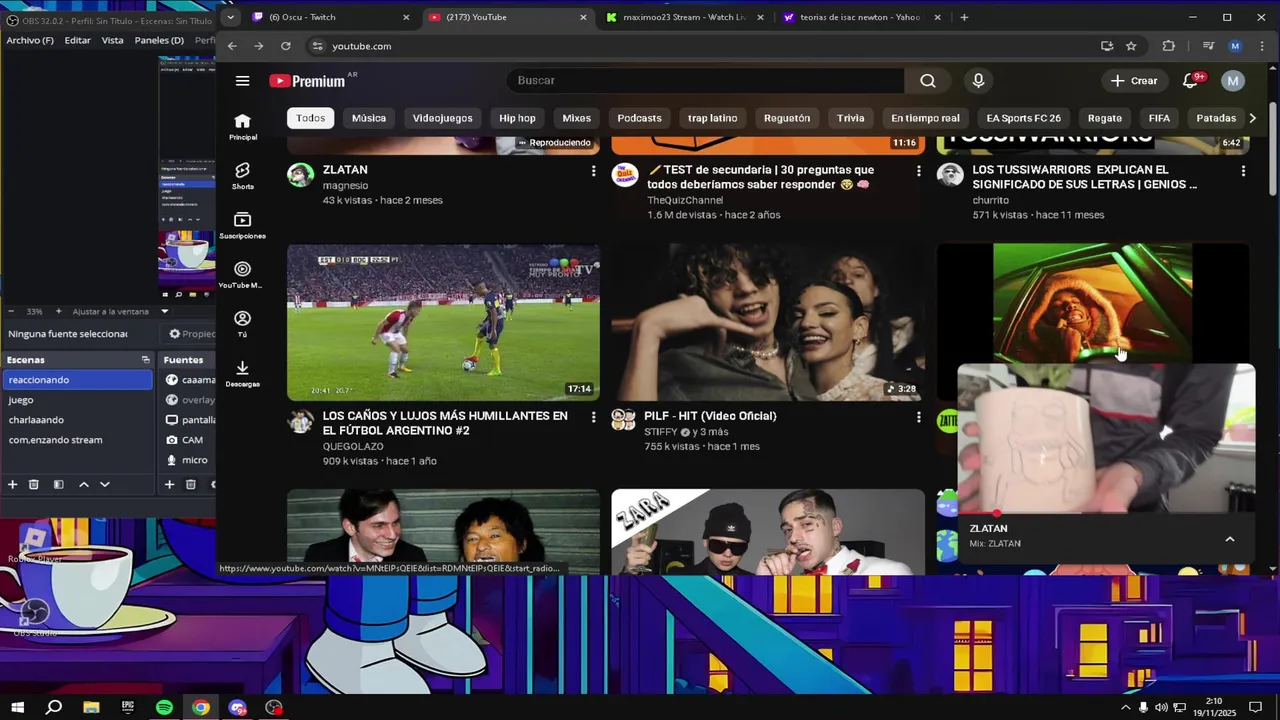Open Epic Games from the taskbar
The width and height of the screenshot is (1280, 720).
pos(128,707)
